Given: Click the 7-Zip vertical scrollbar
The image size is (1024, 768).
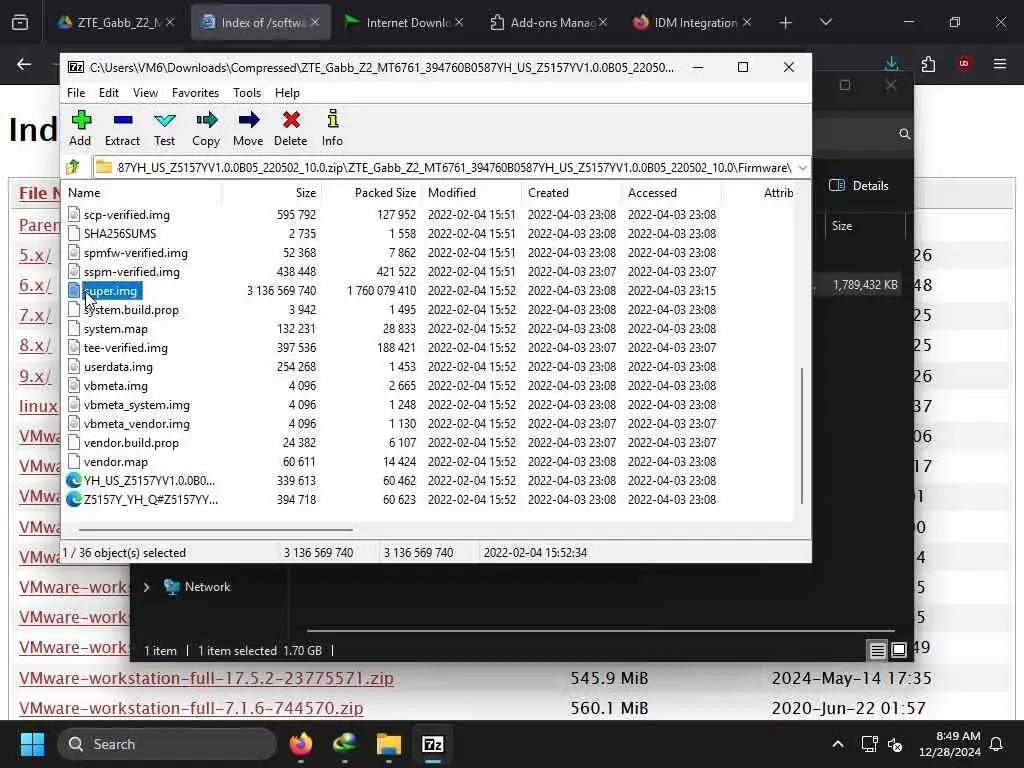Looking at the screenshot, I should [x=802, y=436].
